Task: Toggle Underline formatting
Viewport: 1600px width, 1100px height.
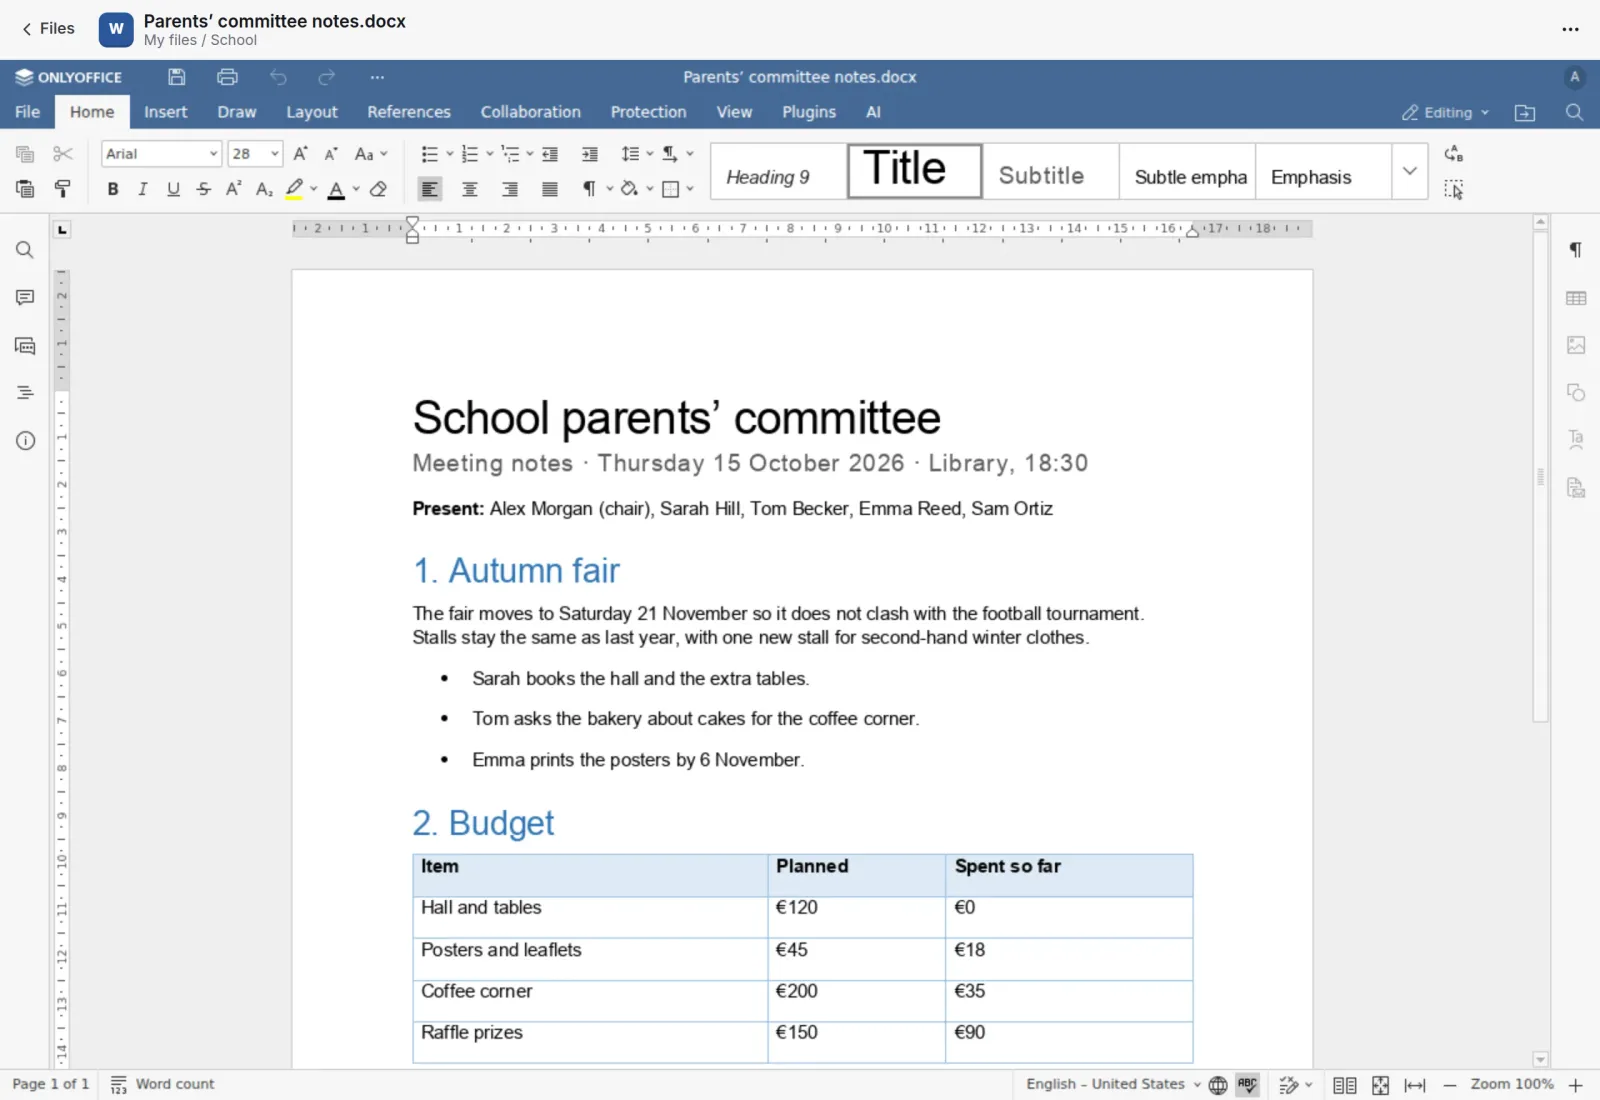Action: click(x=173, y=189)
